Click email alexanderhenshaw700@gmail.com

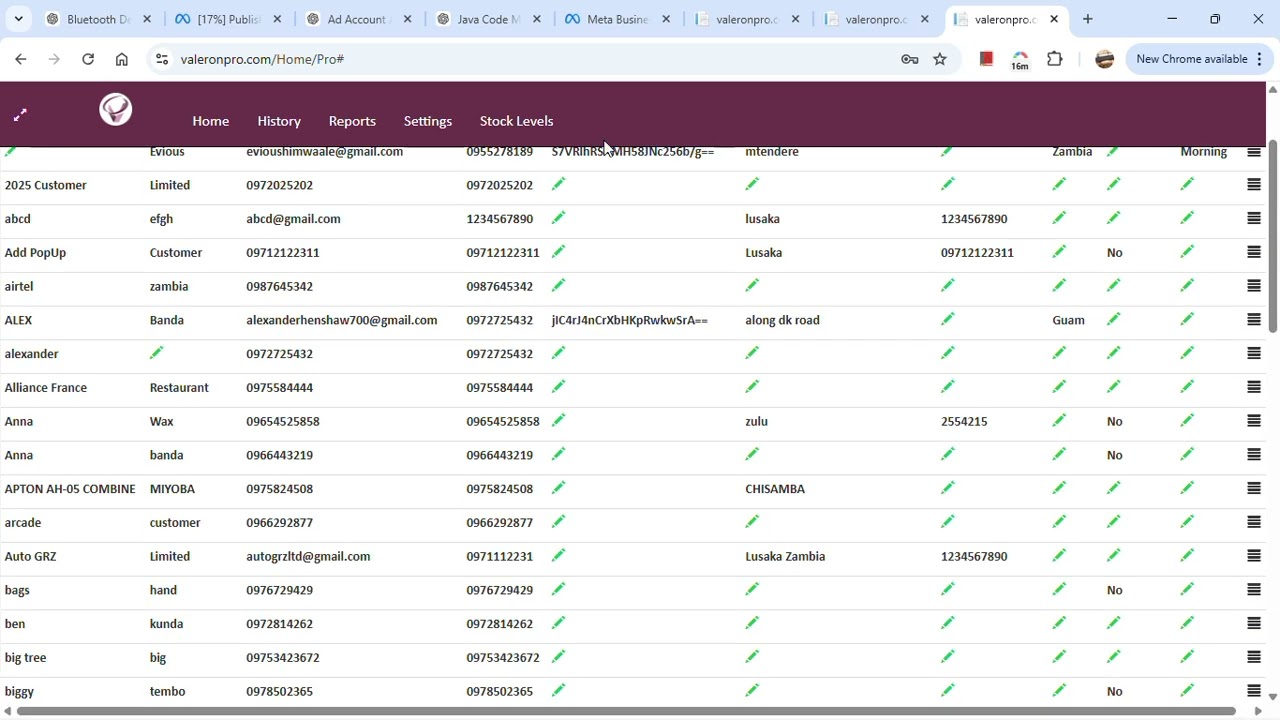pos(342,320)
